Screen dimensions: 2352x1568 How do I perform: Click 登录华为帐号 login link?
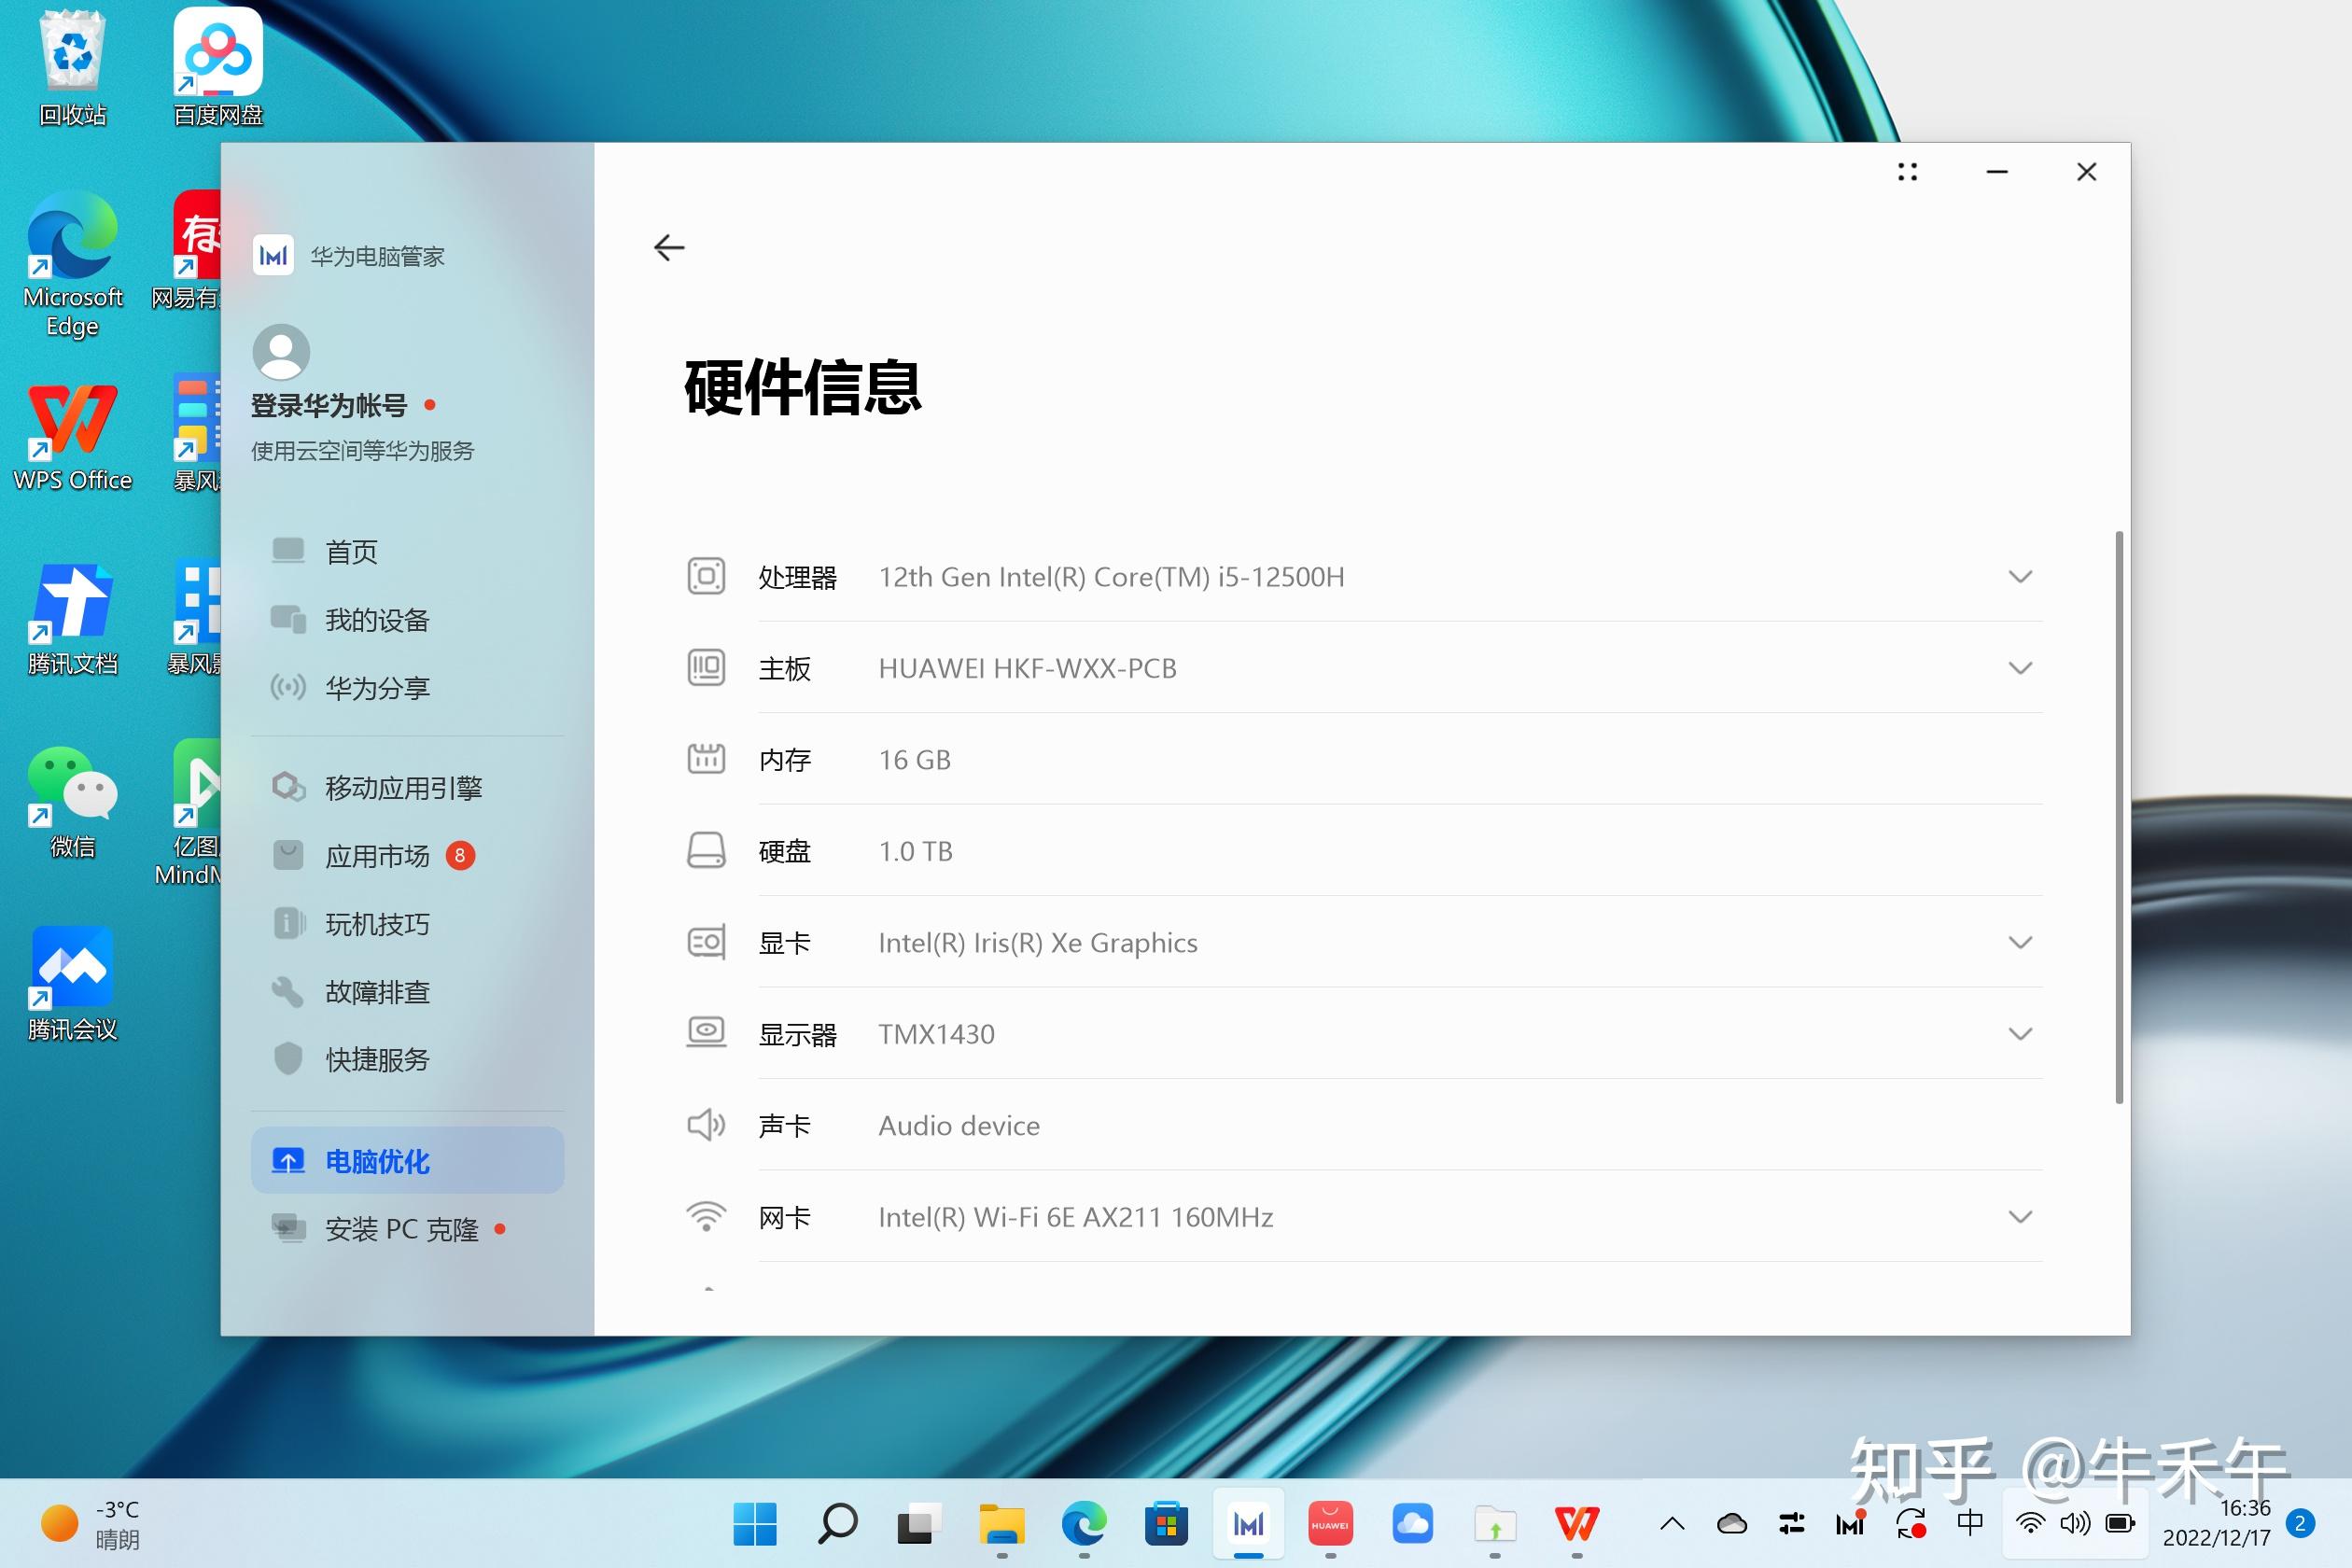click(329, 406)
